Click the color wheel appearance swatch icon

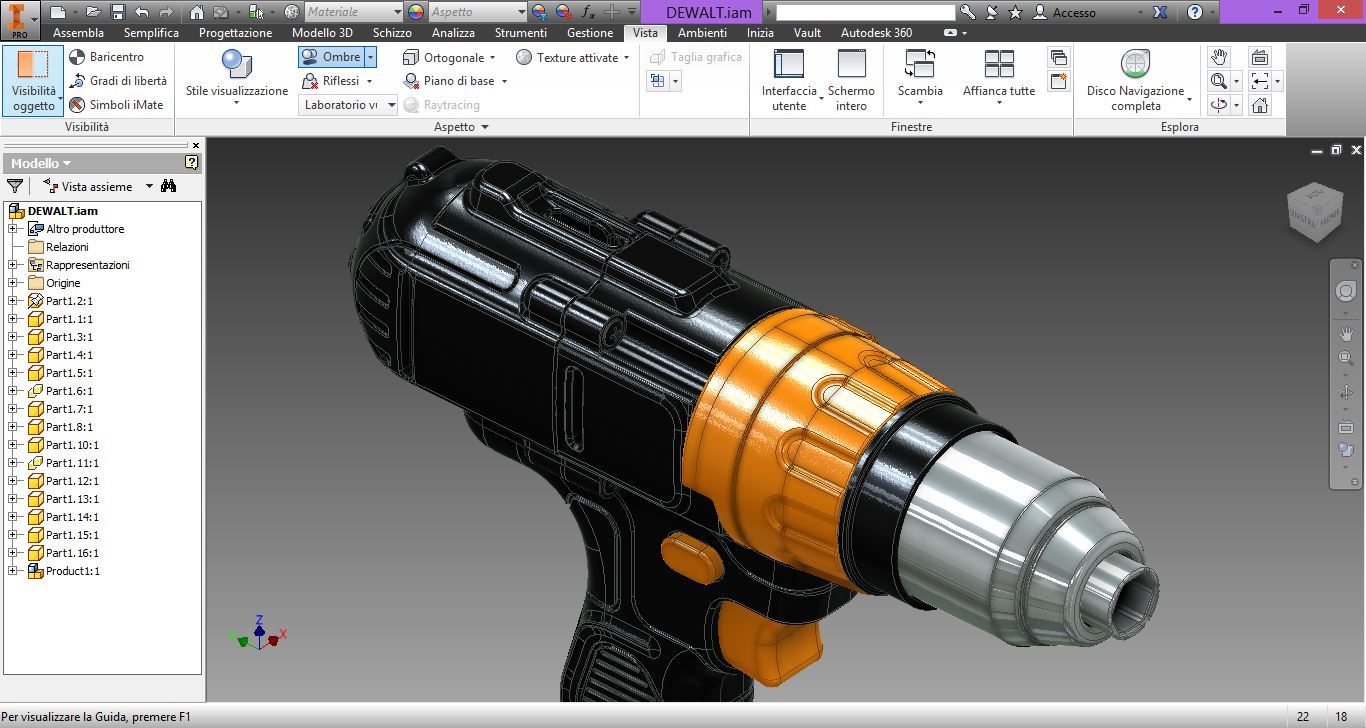(x=415, y=12)
